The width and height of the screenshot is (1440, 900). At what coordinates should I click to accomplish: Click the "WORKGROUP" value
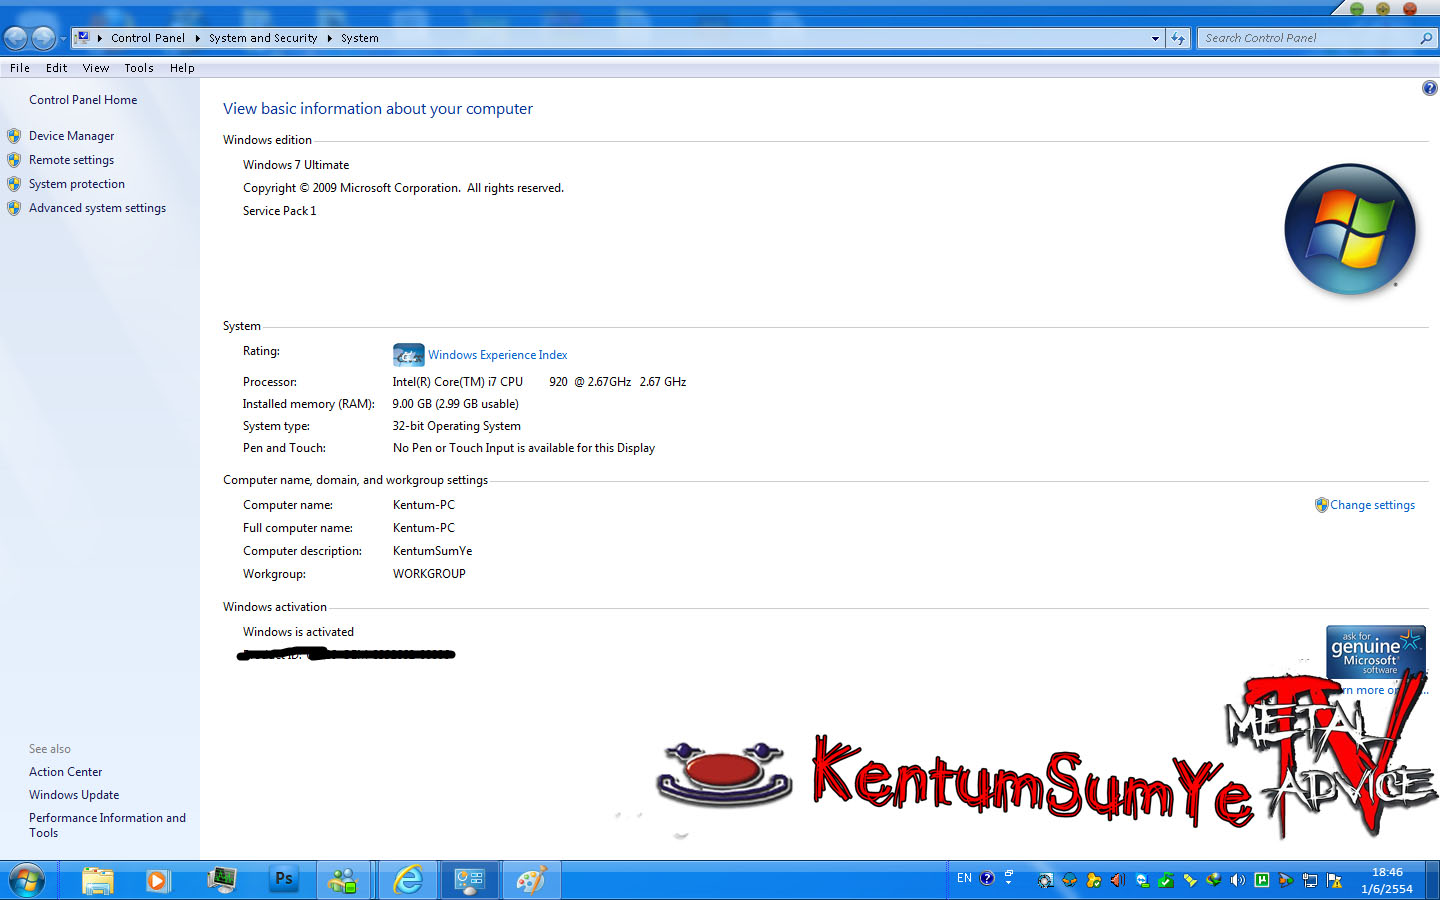click(x=429, y=574)
